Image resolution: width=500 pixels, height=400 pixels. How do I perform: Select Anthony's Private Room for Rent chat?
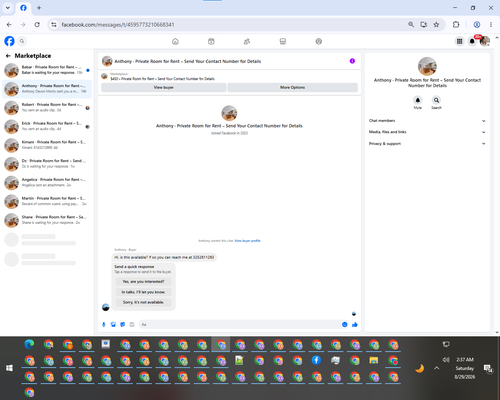[x=47, y=89]
